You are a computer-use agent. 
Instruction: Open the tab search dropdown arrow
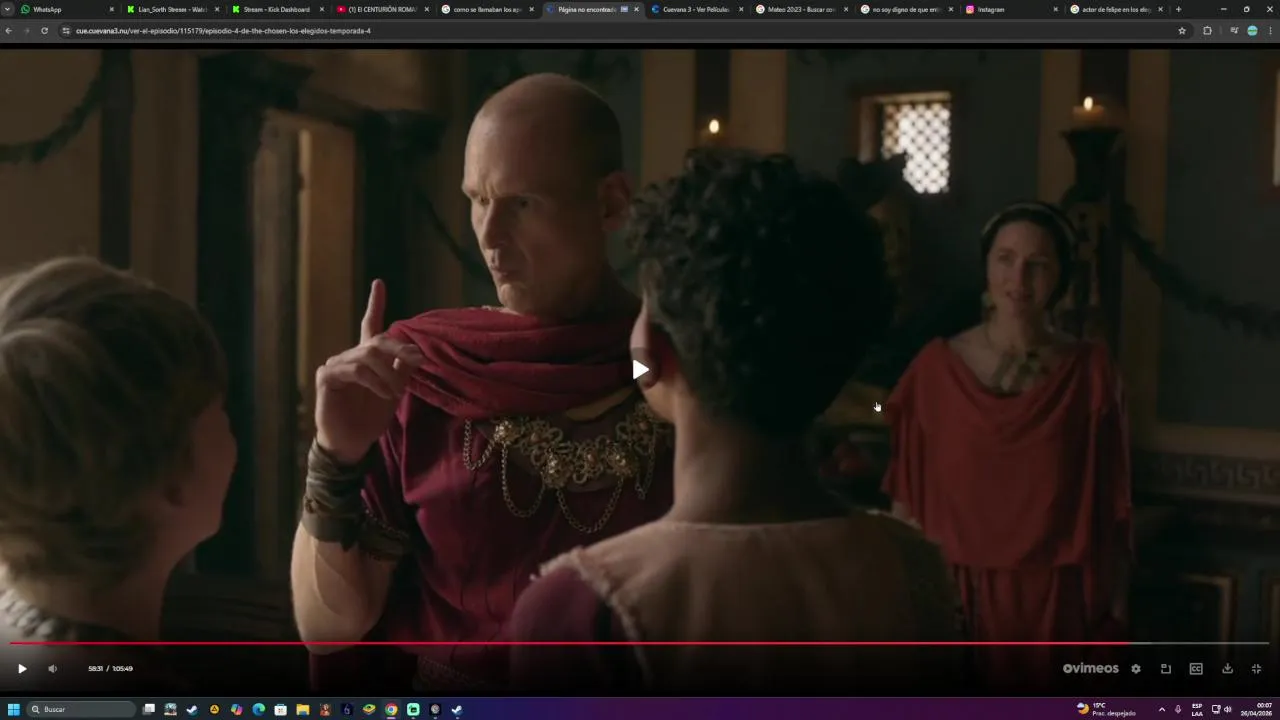pos(7,9)
